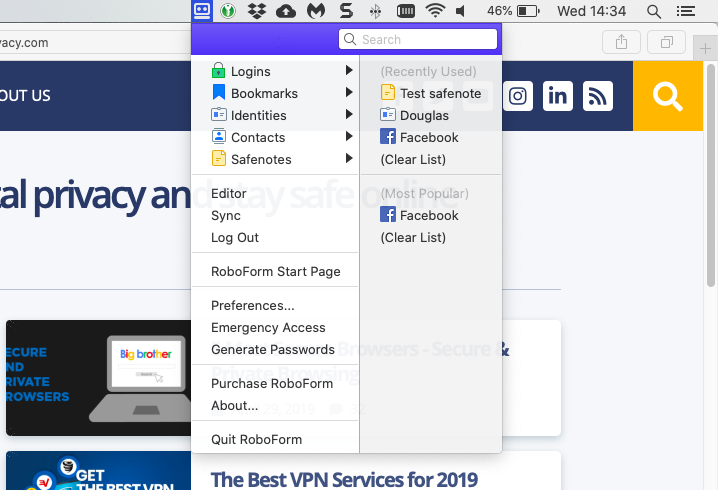Click the RoboForm Search input field
This screenshot has height=490, width=718.
[418, 39]
